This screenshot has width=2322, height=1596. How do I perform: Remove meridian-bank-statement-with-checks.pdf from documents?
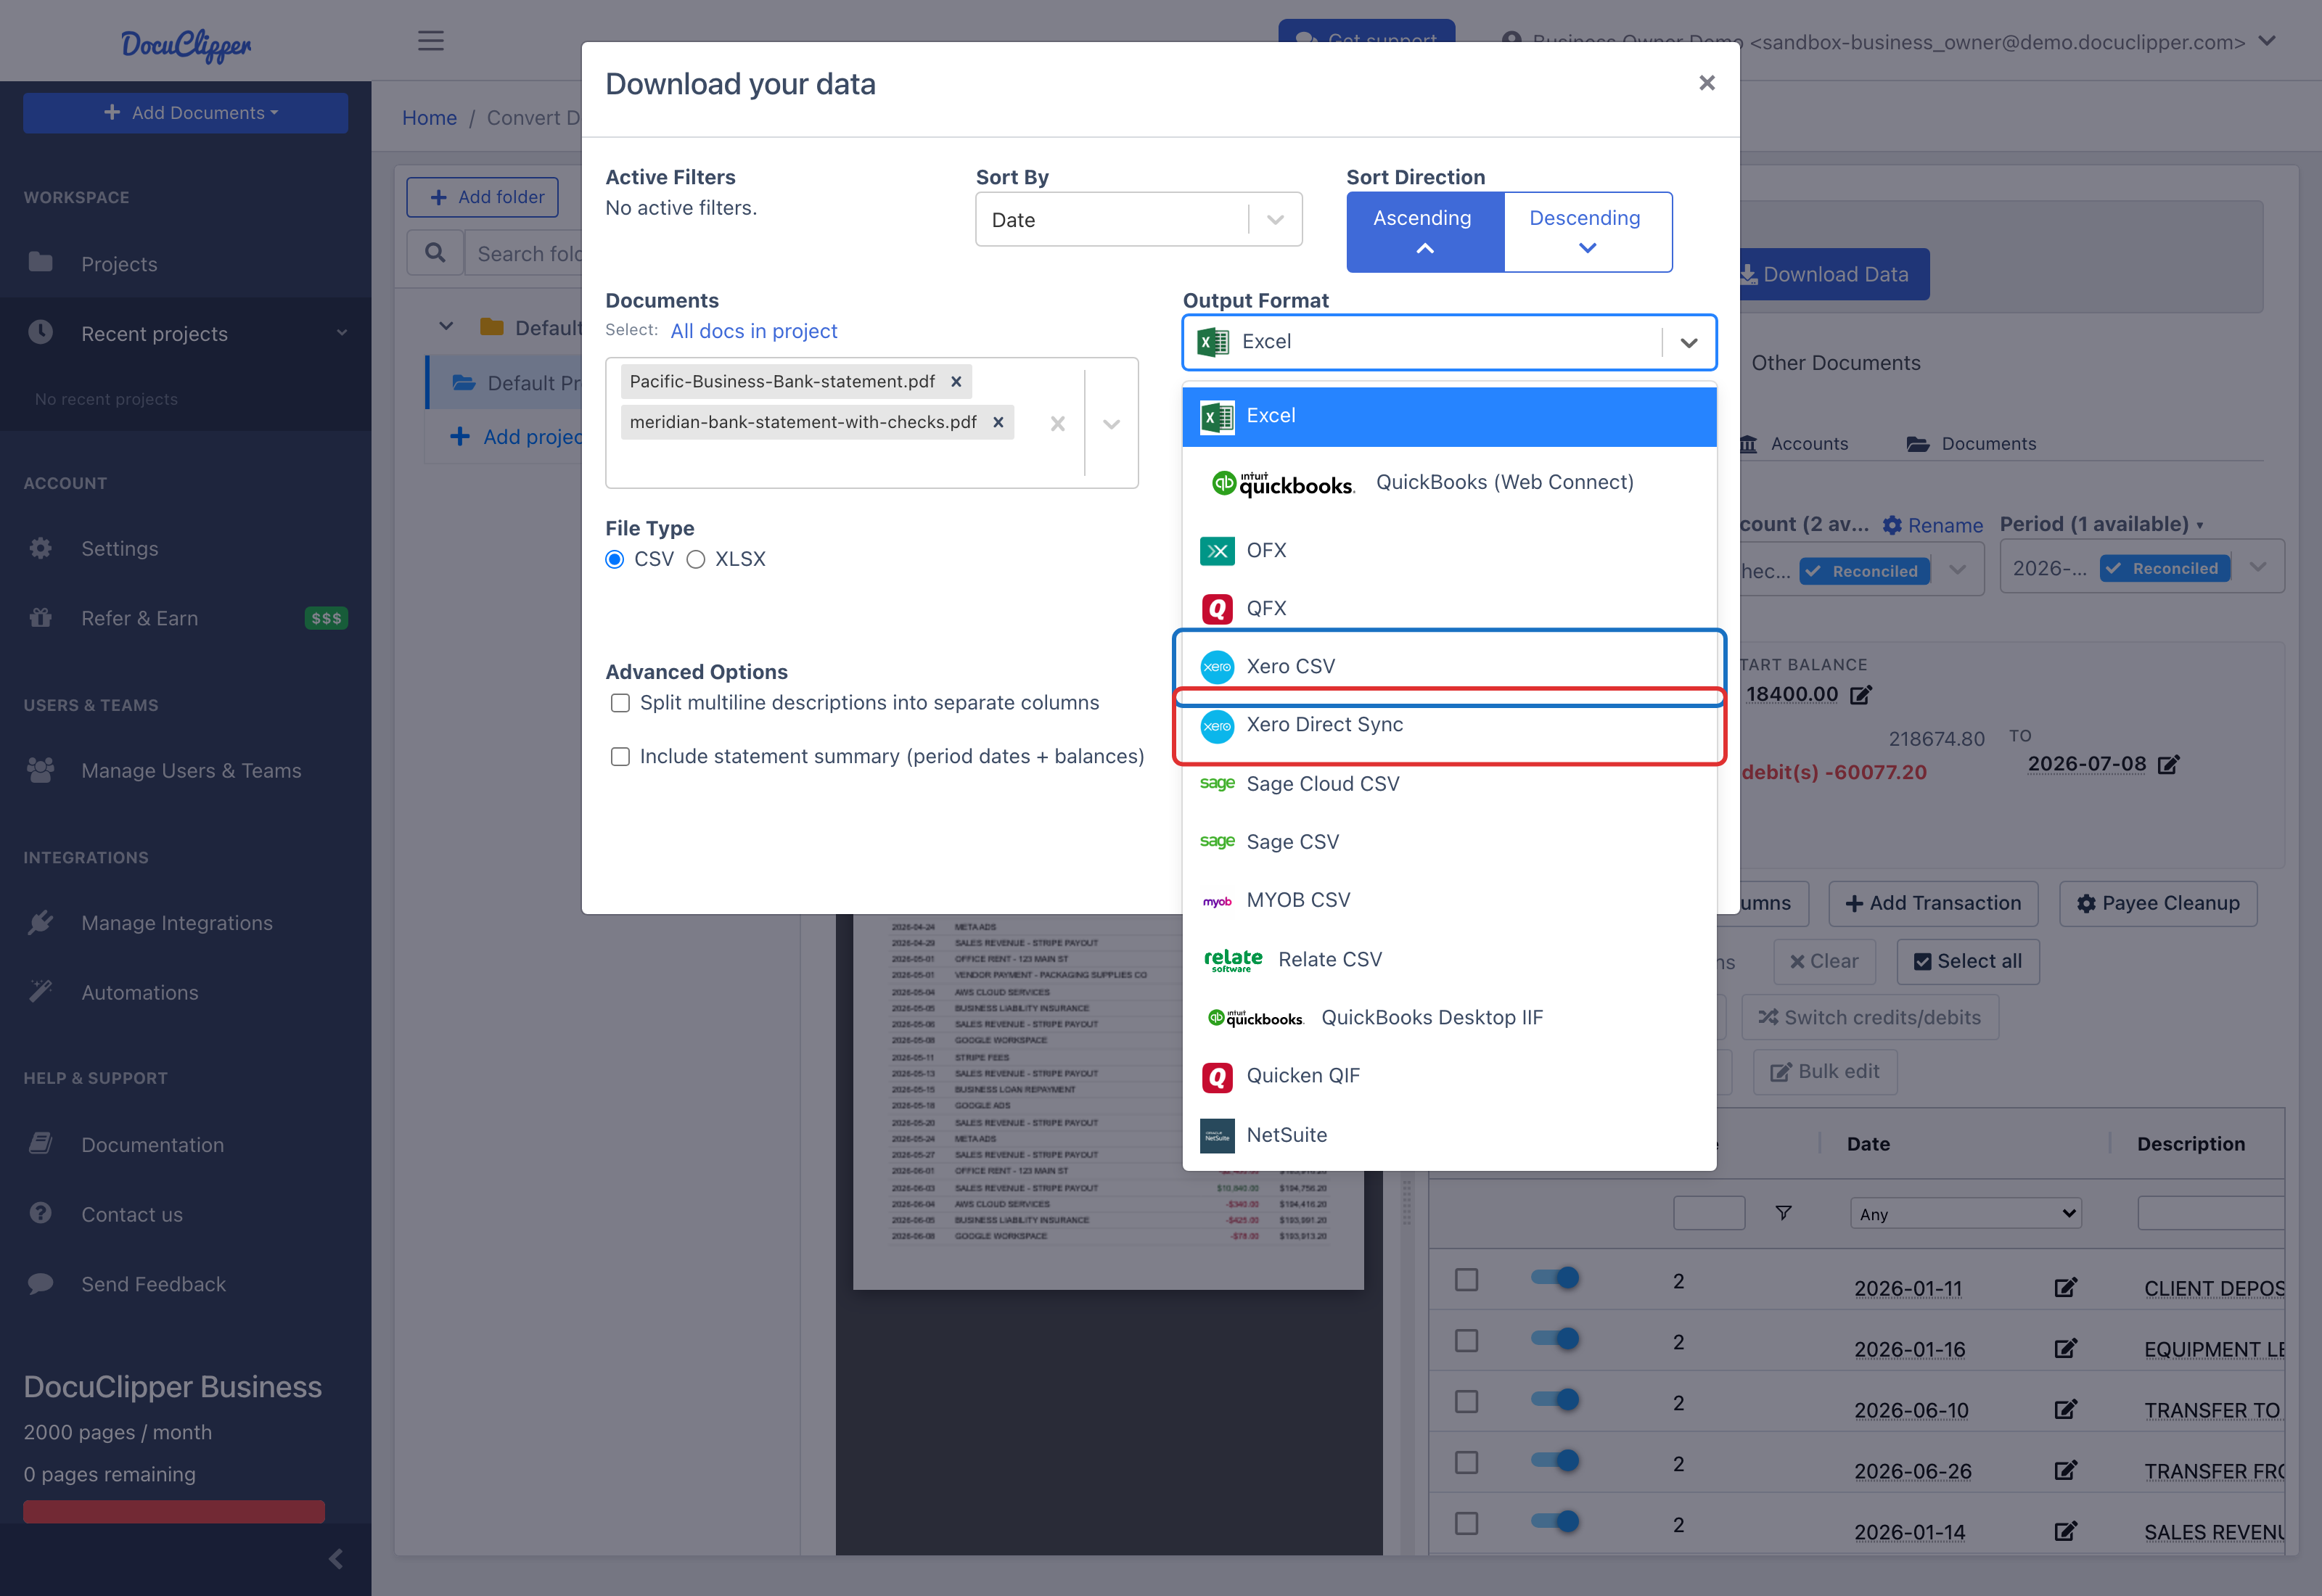(998, 422)
